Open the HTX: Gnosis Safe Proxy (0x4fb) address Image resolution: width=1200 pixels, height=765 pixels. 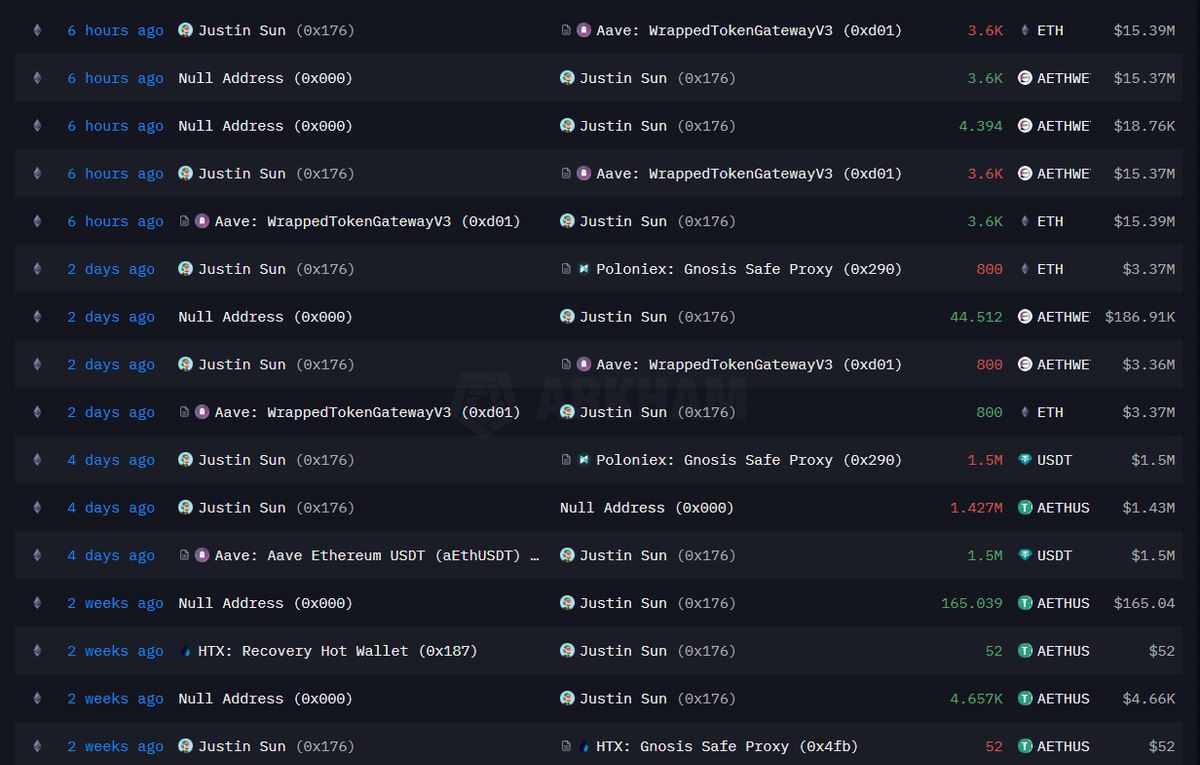(x=726, y=747)
